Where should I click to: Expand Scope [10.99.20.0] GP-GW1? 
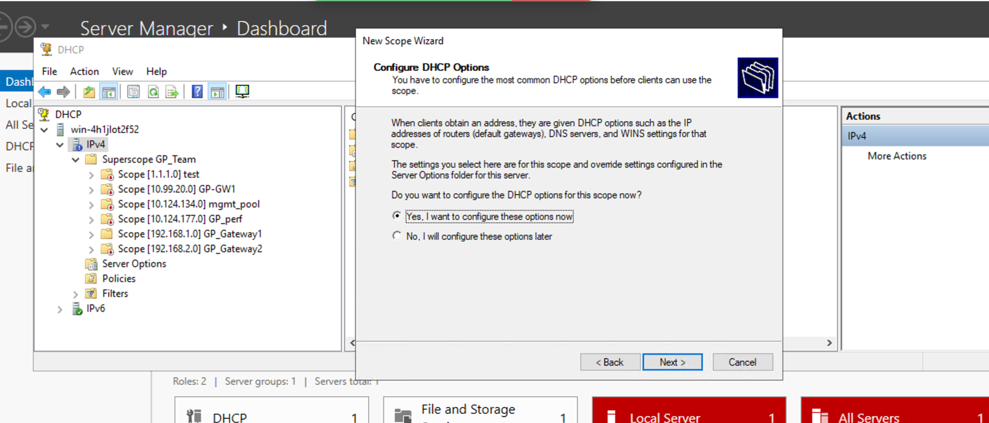pyautogui.click(x=91, y=189)
